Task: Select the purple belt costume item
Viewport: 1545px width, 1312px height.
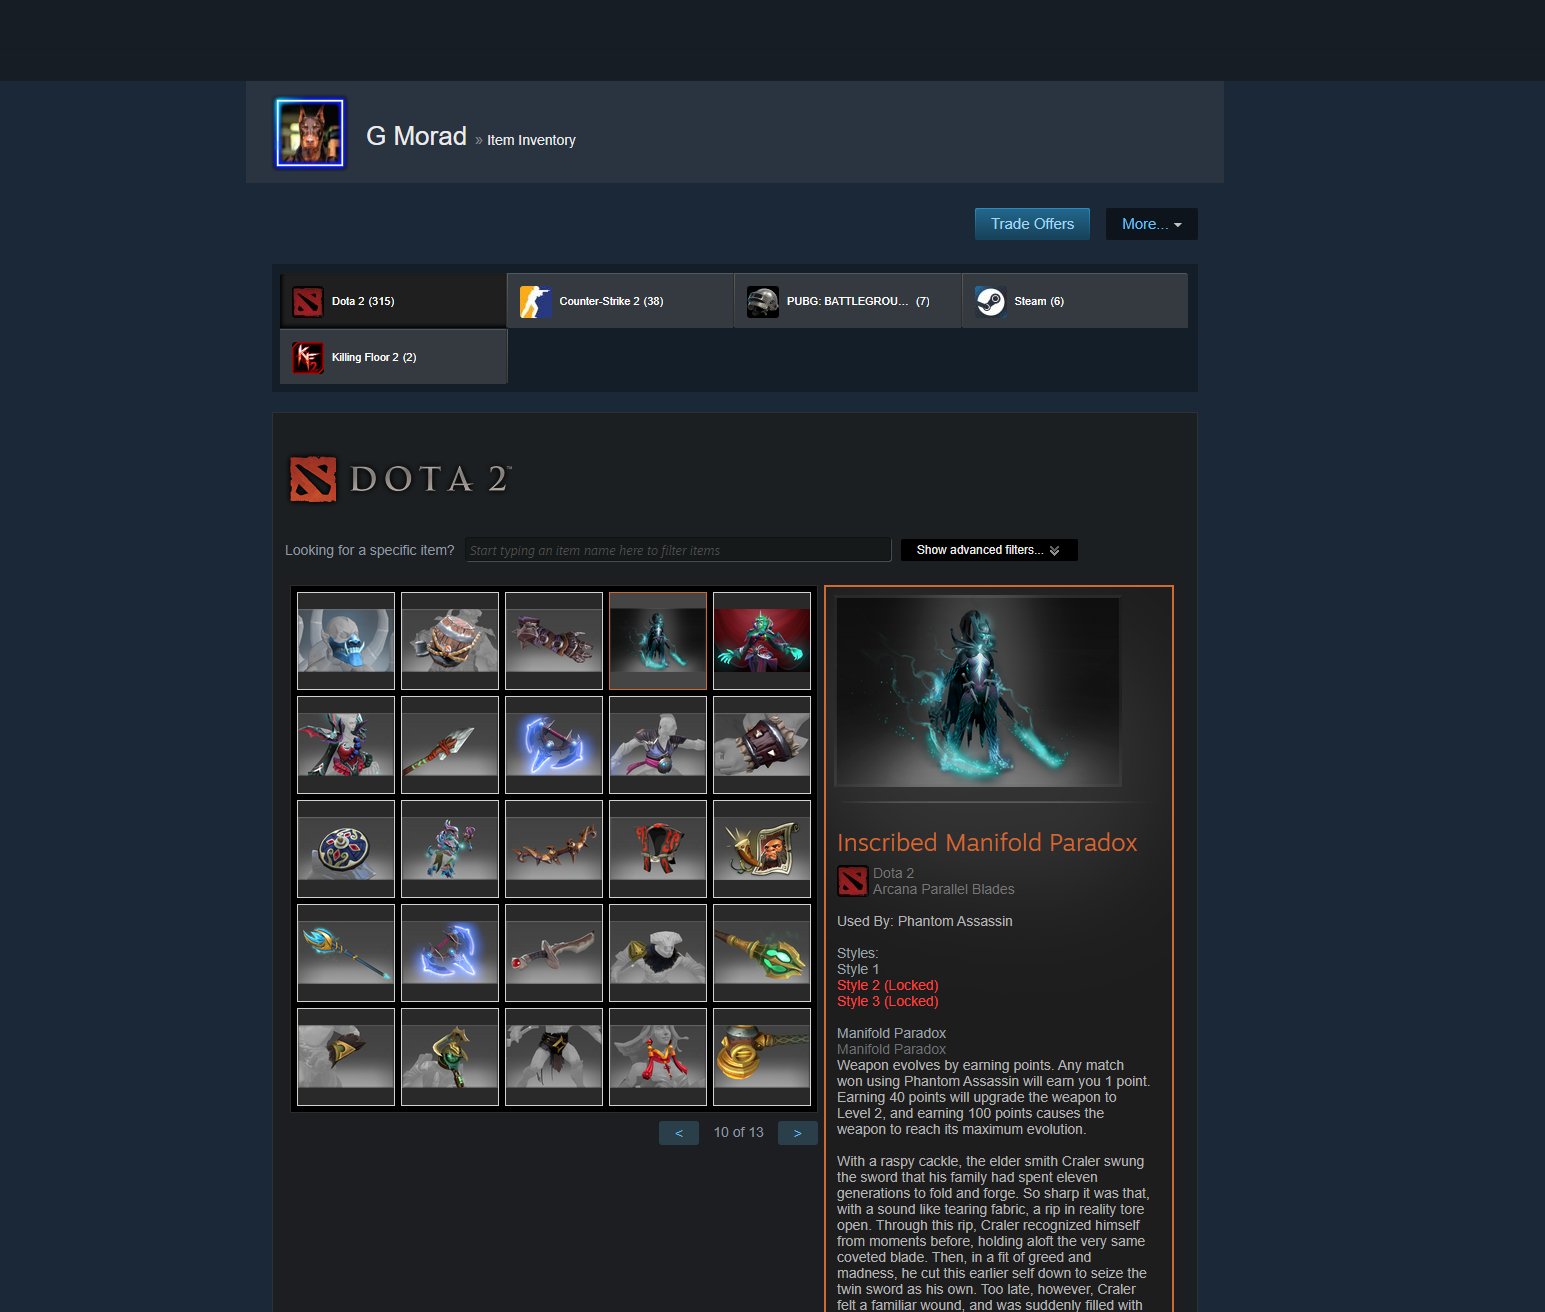Action: (x=658, y=745)
